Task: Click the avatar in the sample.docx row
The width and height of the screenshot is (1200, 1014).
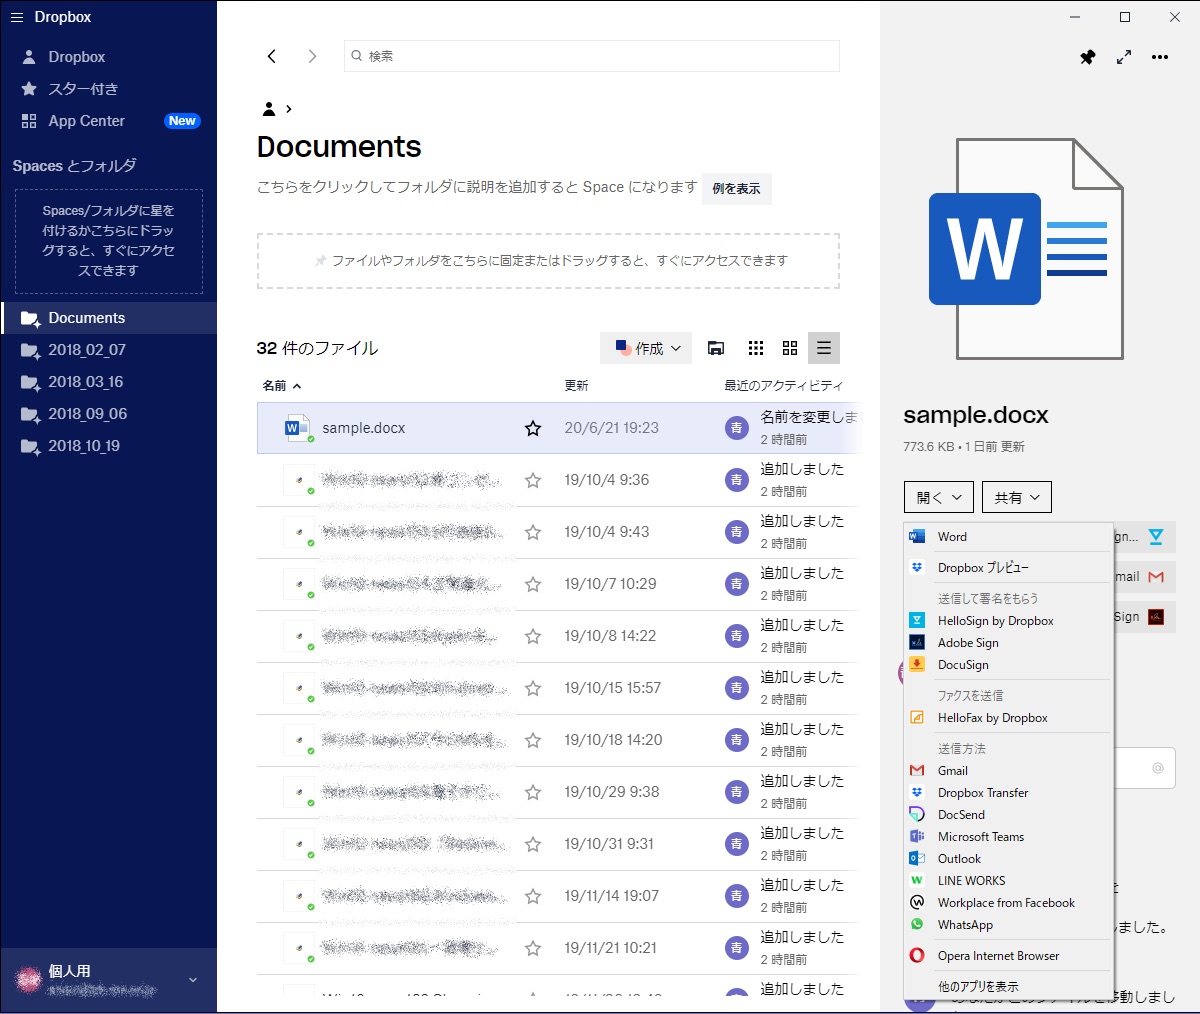Action: [736, 428]
